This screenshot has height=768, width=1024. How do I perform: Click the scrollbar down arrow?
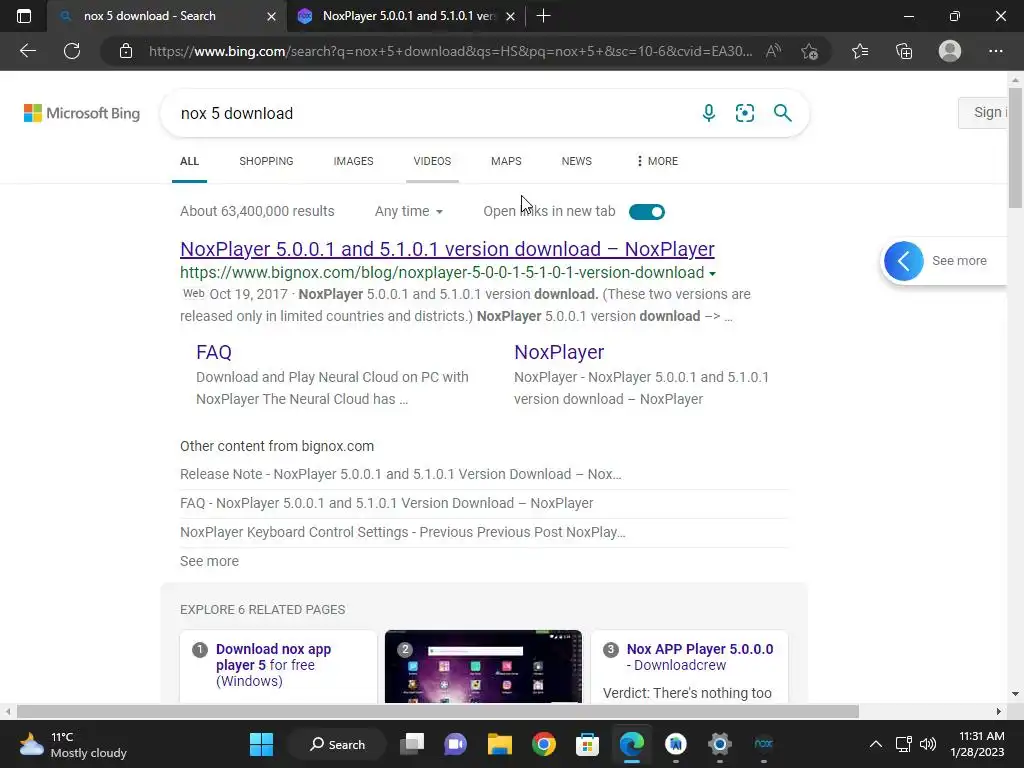pyautogui.click(x=1015, y=694)
